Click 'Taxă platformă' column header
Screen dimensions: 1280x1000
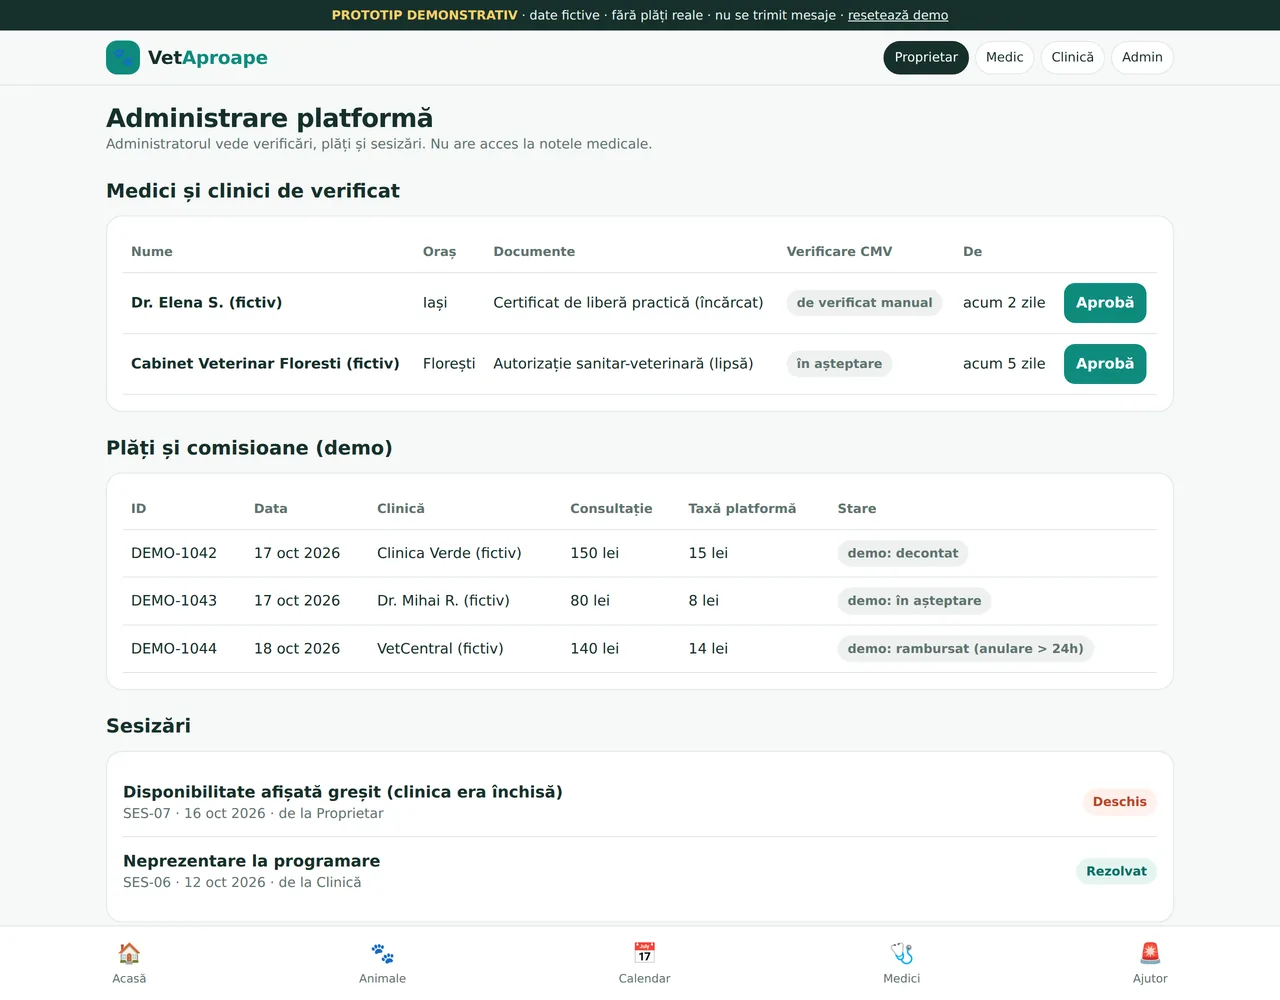coord(742,509)
